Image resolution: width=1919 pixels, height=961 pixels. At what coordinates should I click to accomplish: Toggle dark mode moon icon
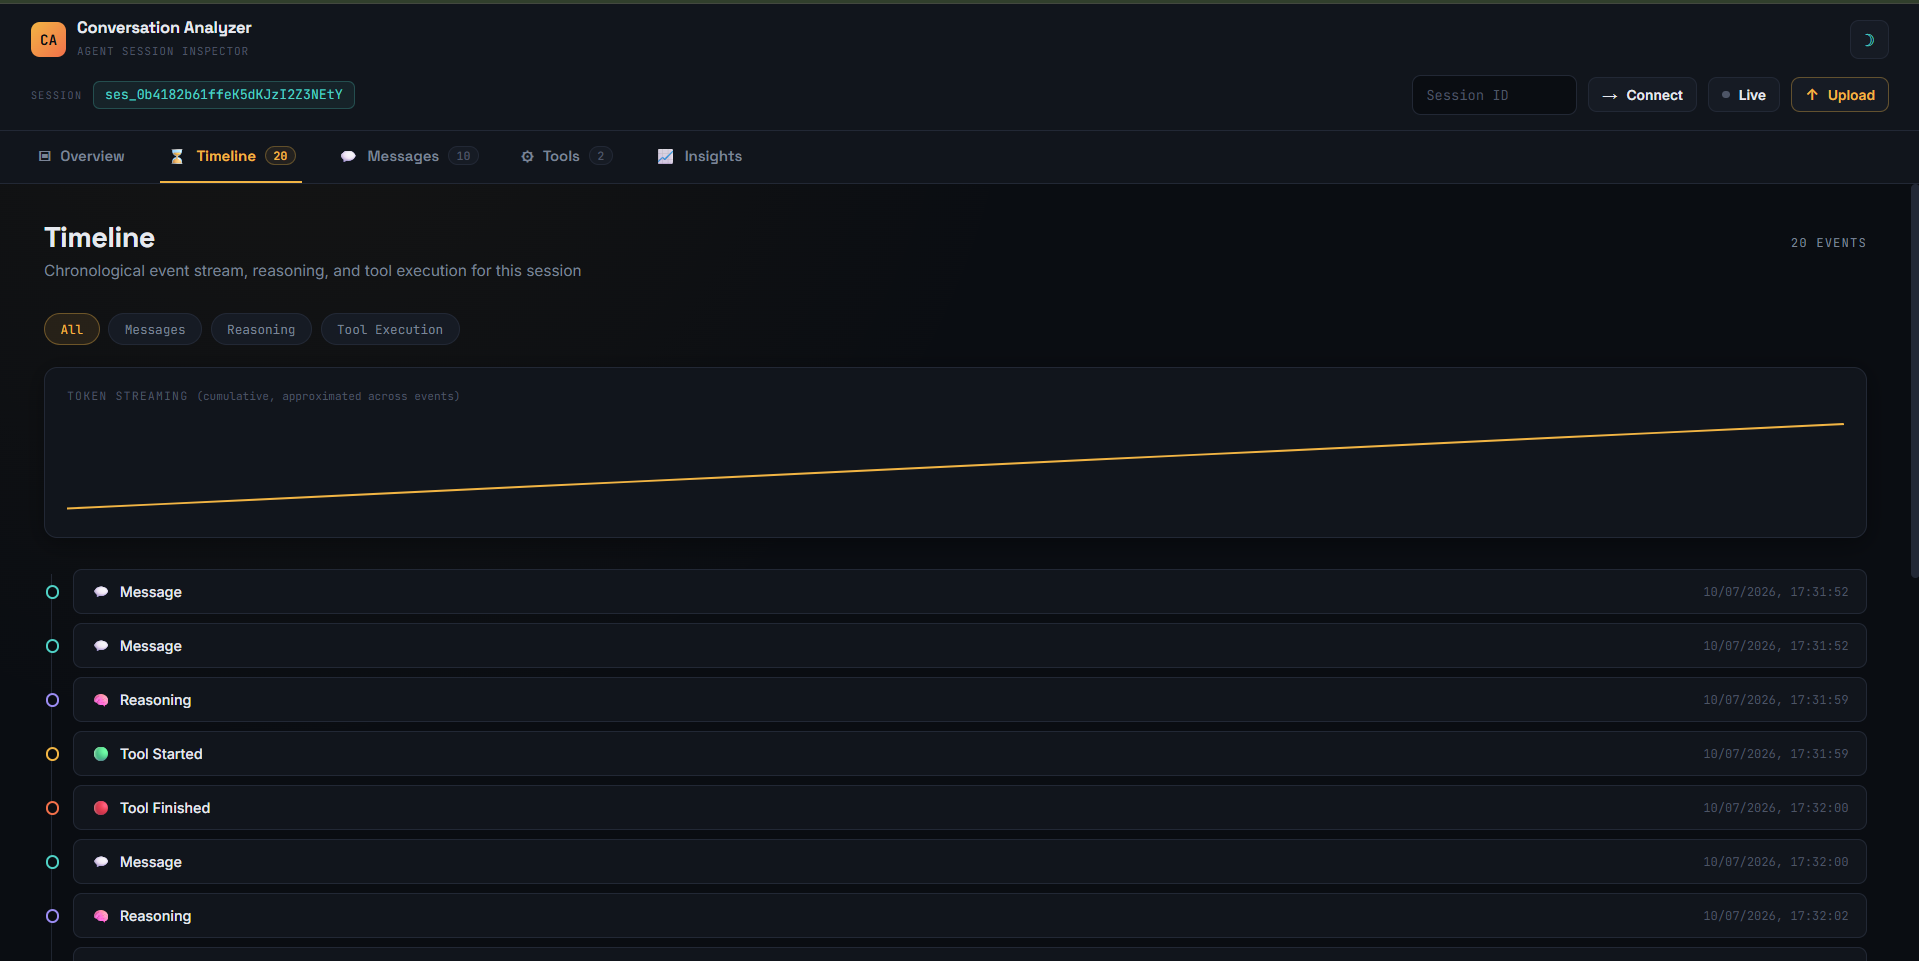[1868, 40]
